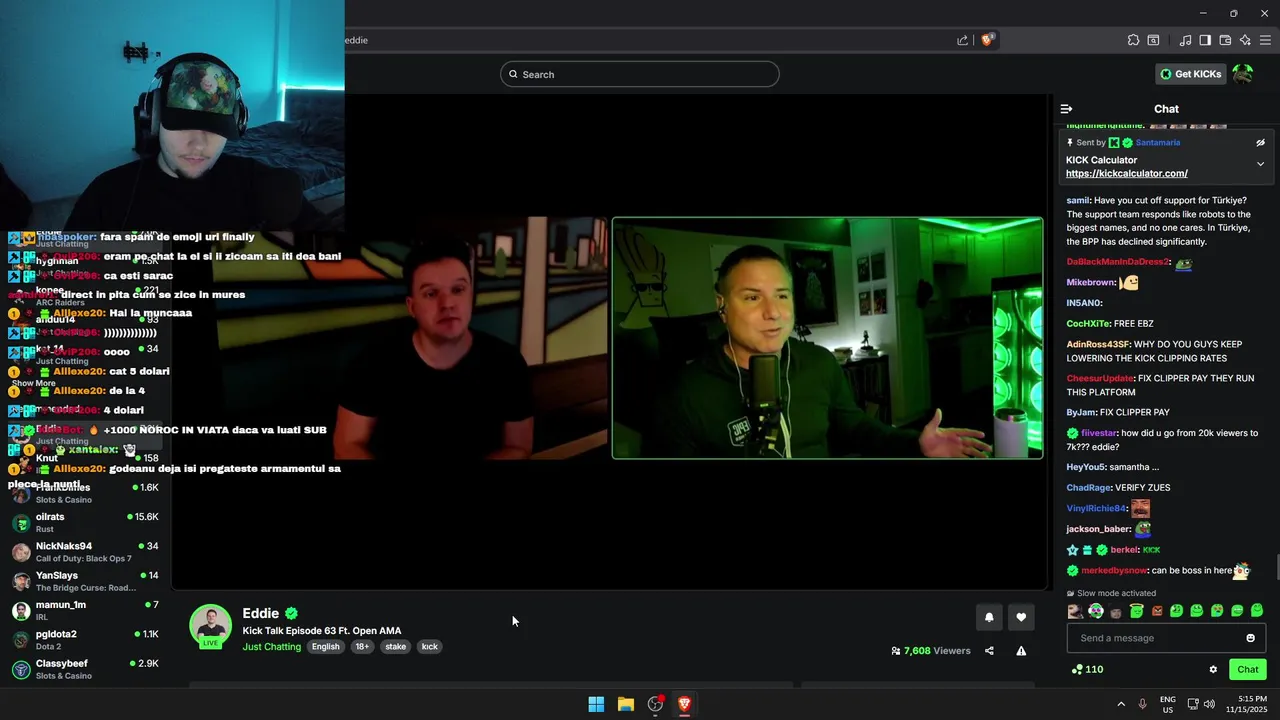
Task: Collapse the chat panel arrow icon
Action: [x=1066, y=109]
